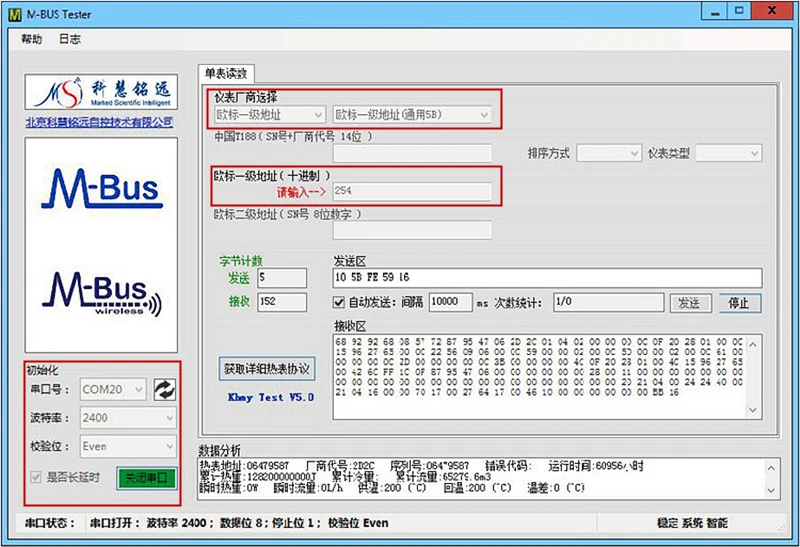
Task: Click the 数据分析 scrollbar down arrow
Action: click(x=771, y=490)
